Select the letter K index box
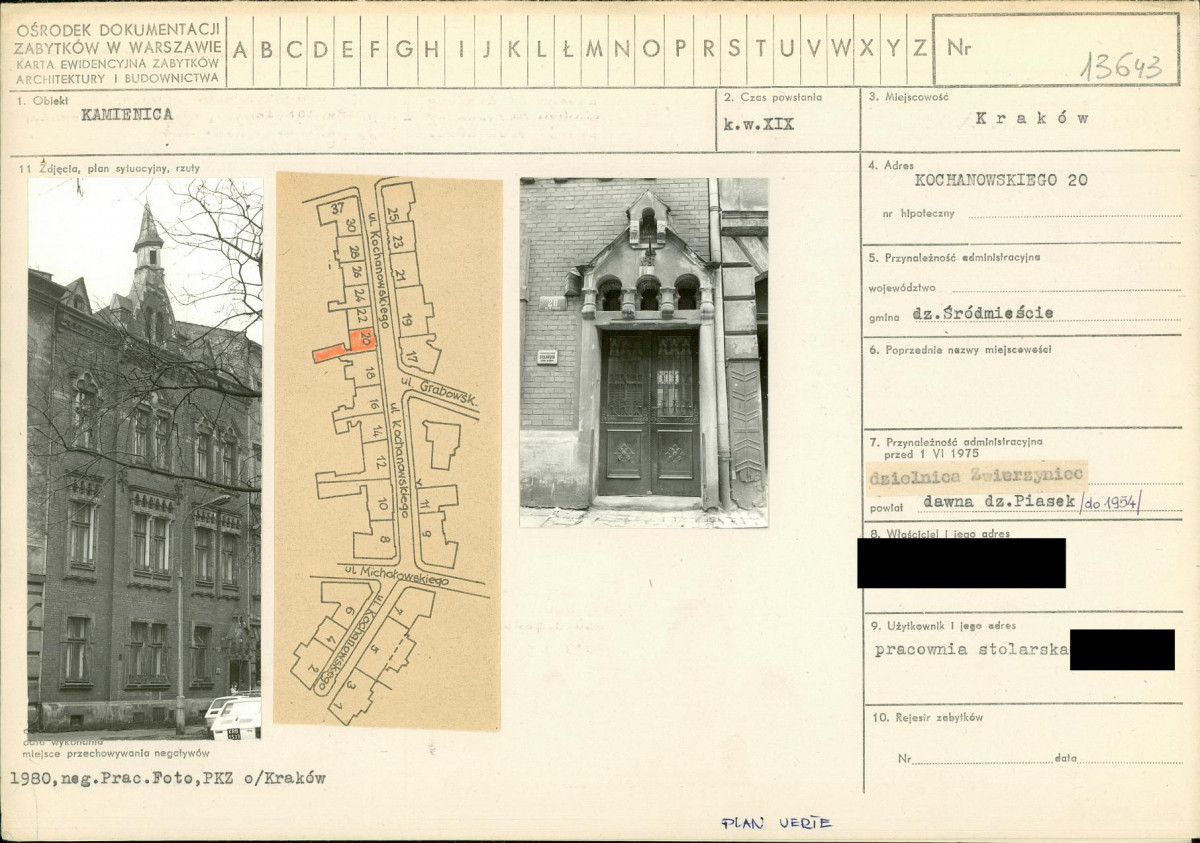The height and width of the screenshot is (843, 1200). [x=514, y=49]
